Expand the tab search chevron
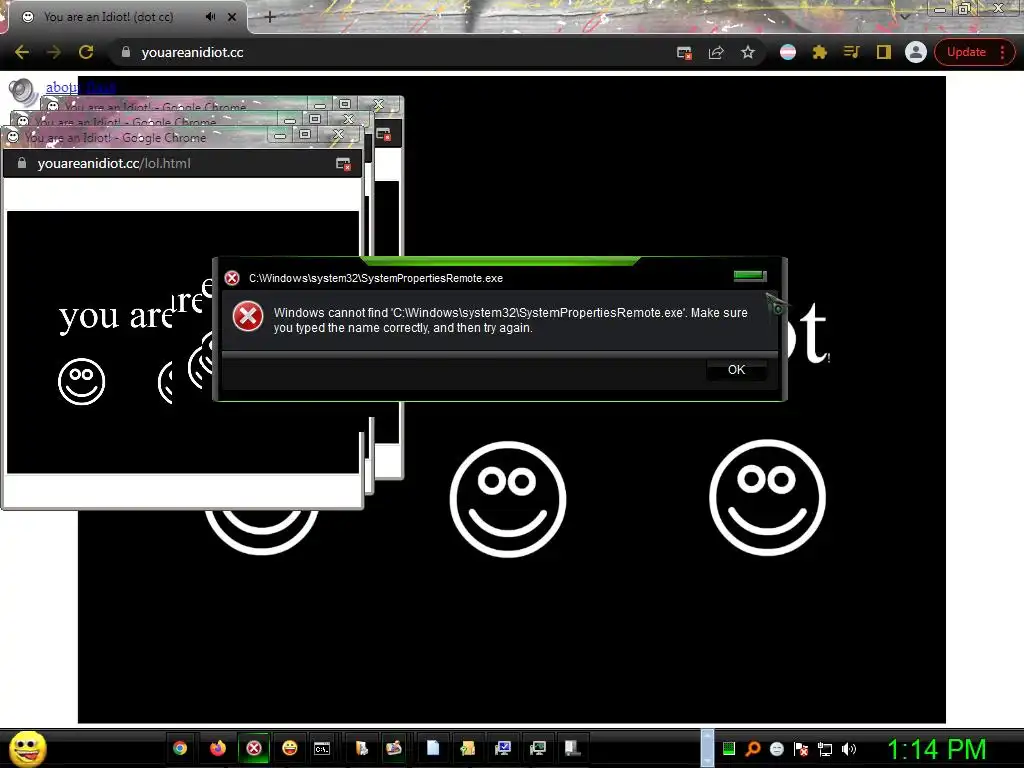 coord(905,16)
